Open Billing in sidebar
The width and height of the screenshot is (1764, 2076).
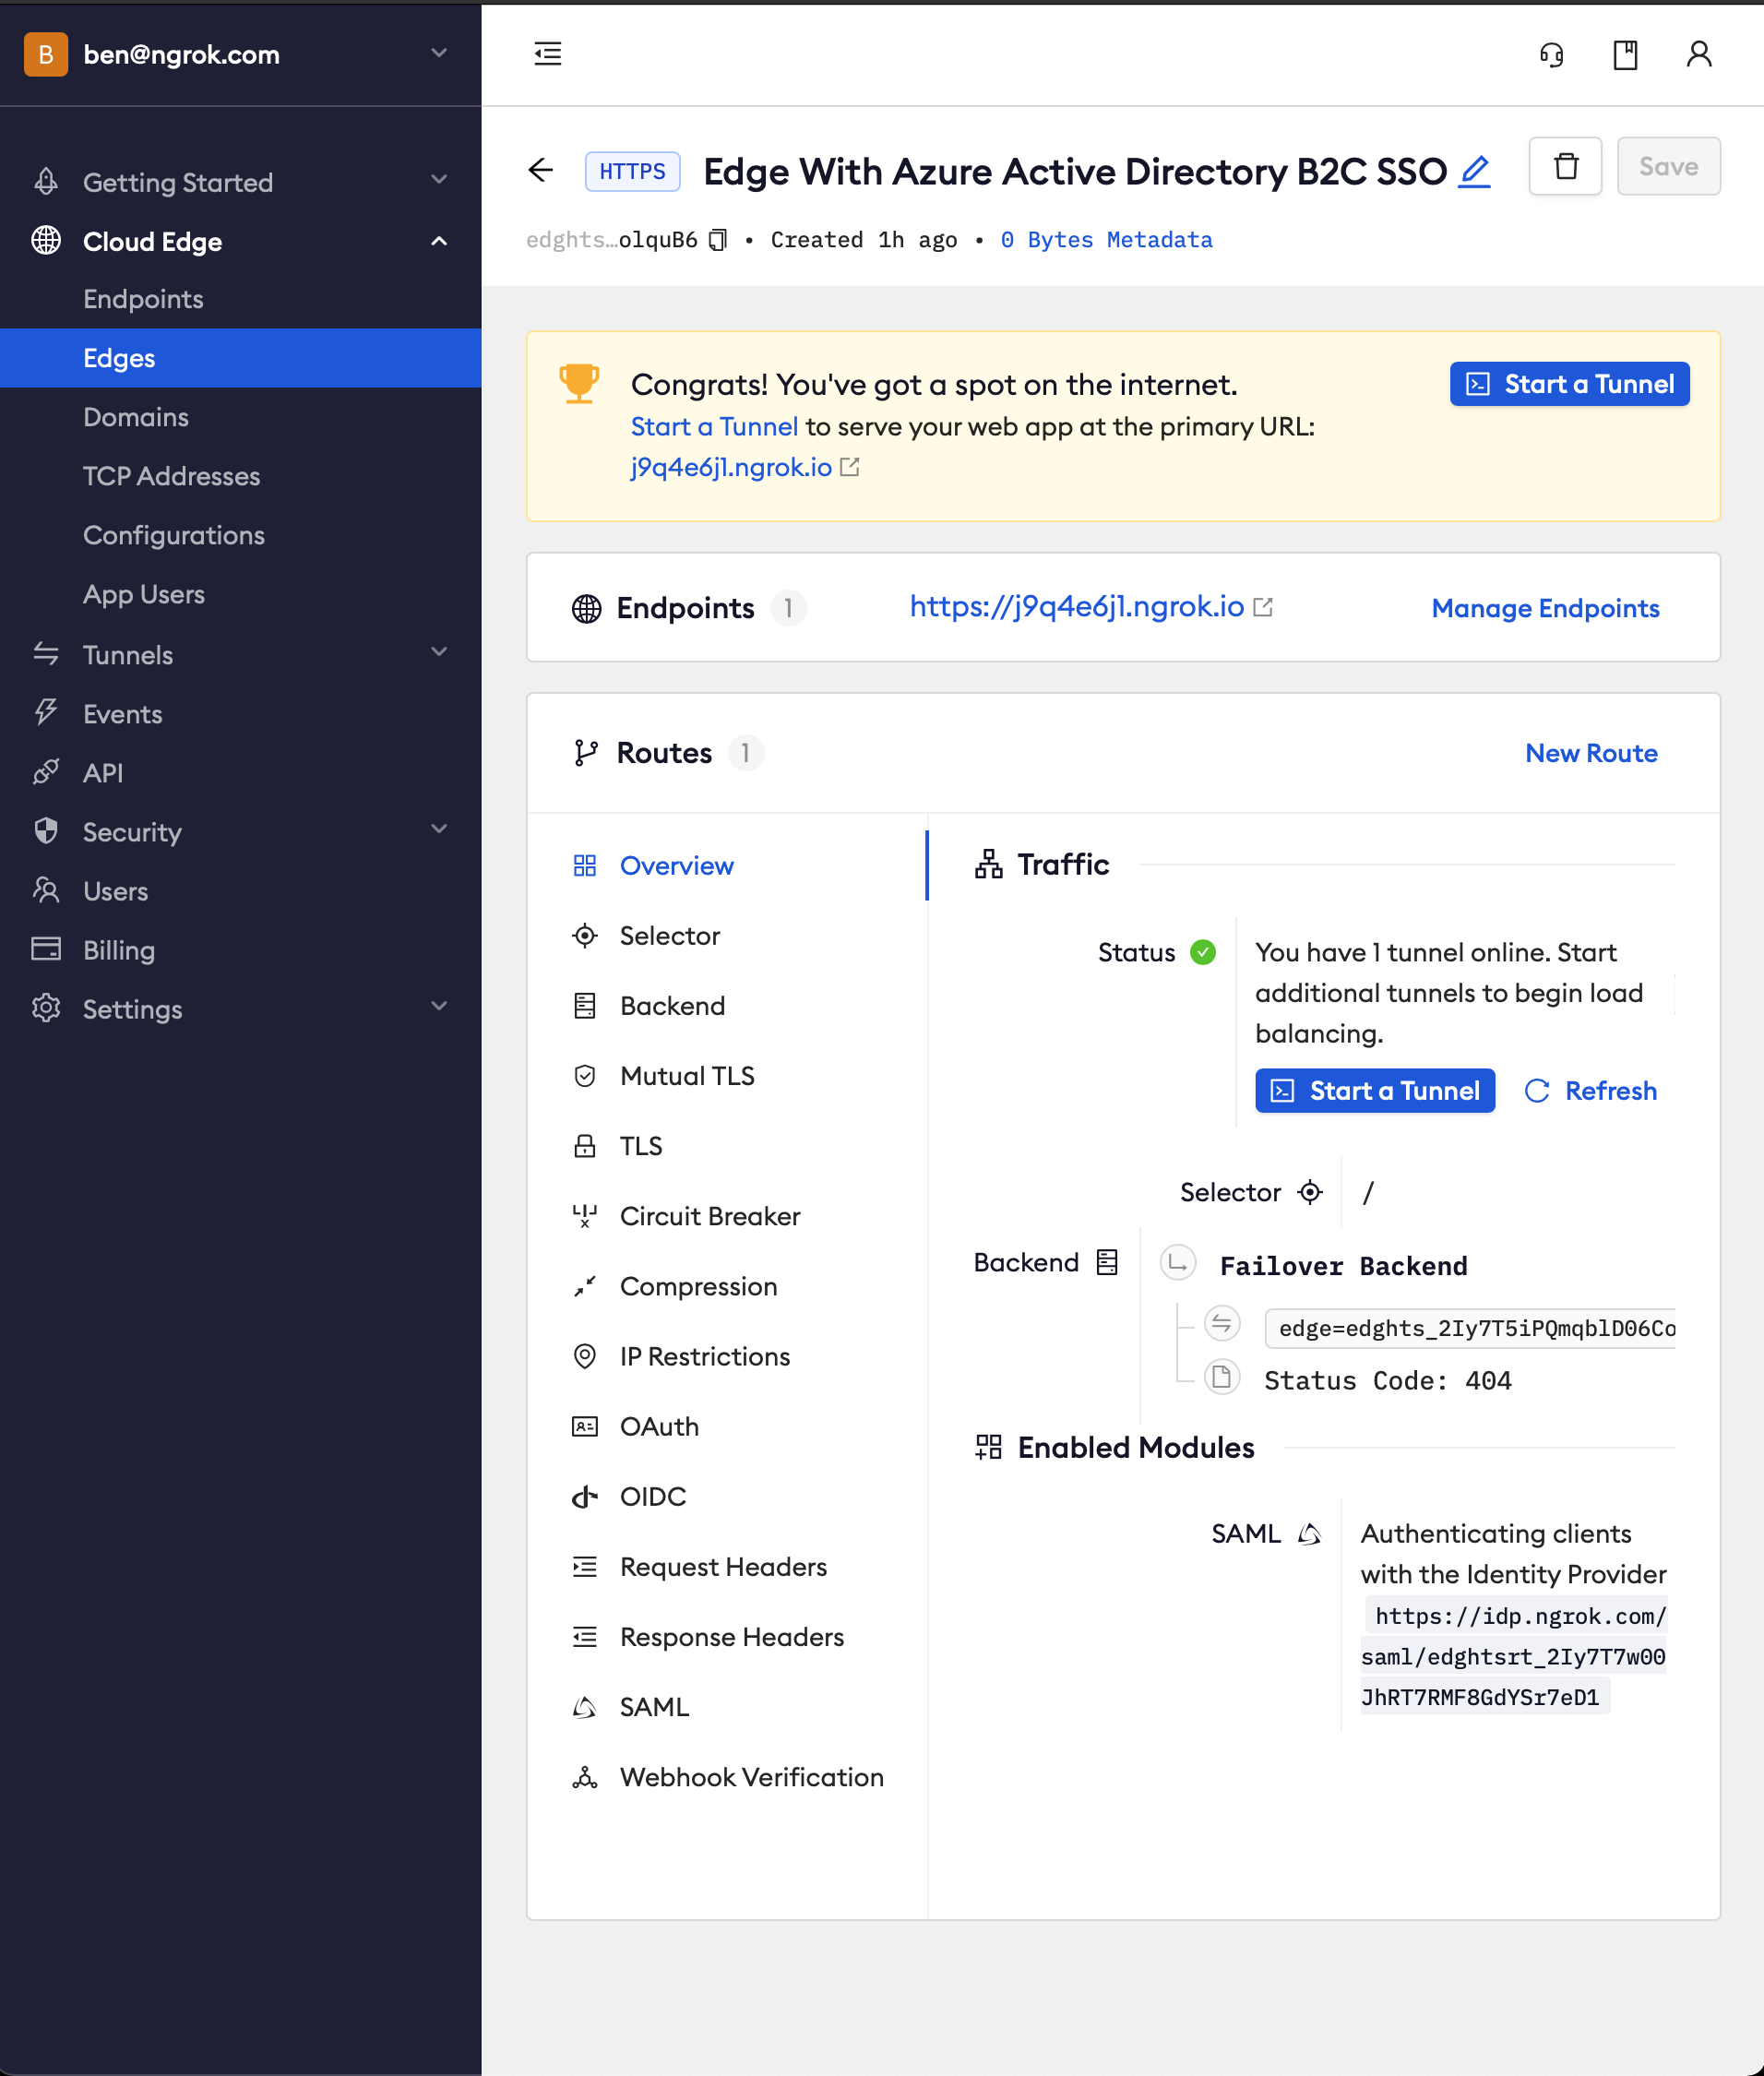click(240, 950)
